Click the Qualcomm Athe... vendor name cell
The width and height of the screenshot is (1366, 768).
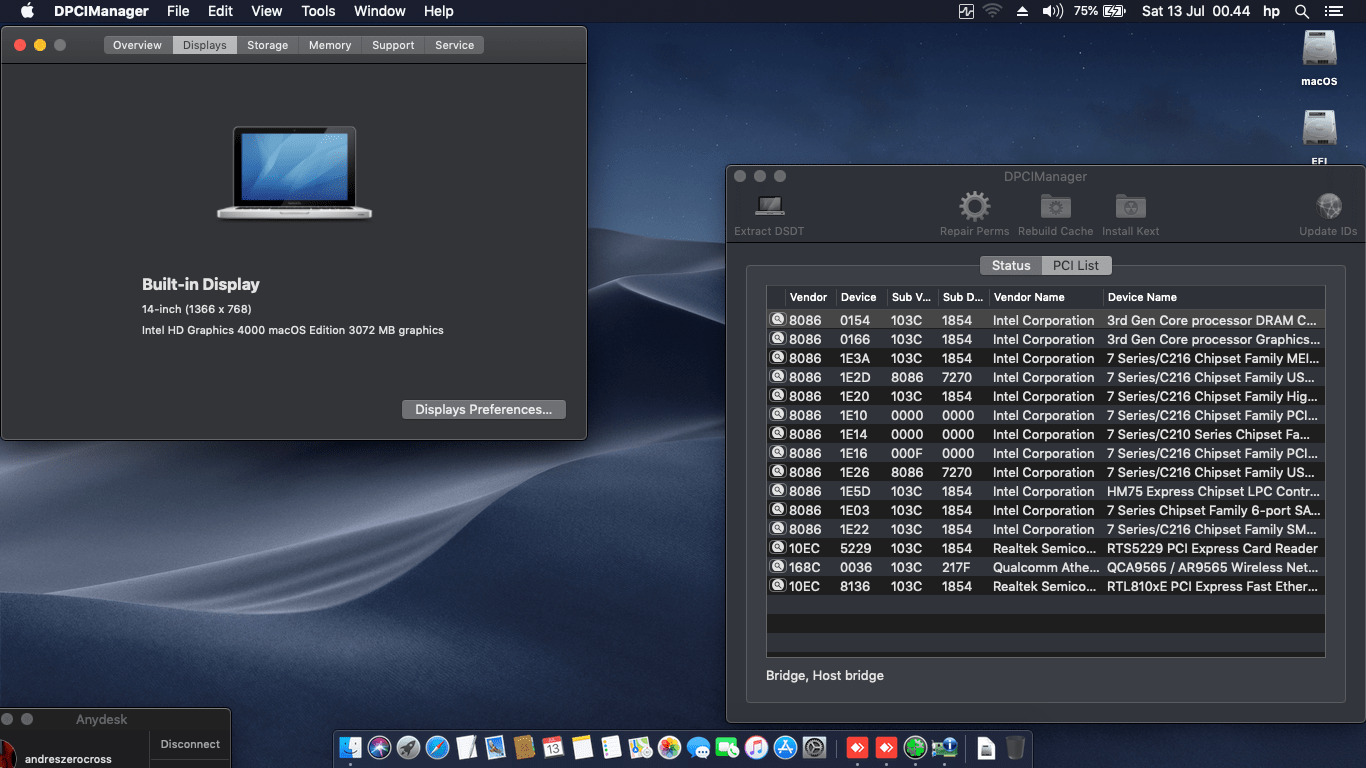pyautogui.click(x=1044, y=567)
